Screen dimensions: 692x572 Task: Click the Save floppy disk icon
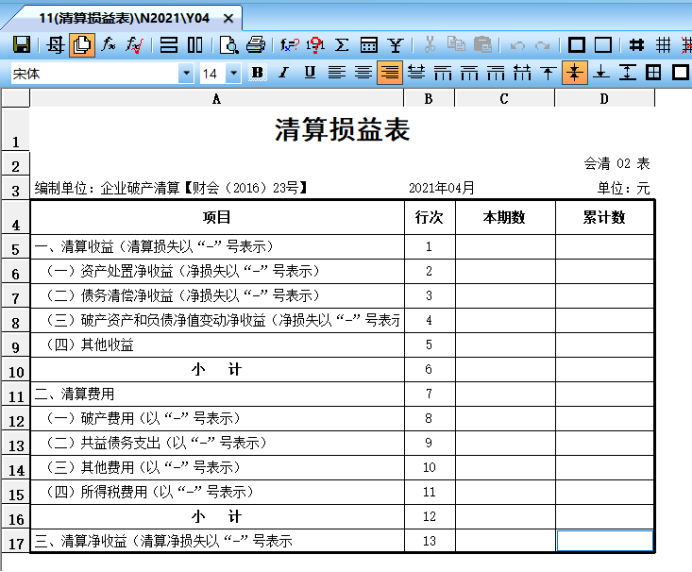(x=21, y=45)
